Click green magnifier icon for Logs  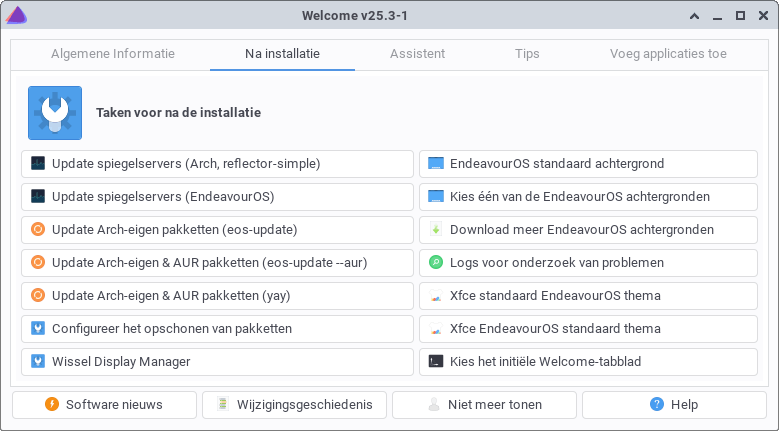436,262
